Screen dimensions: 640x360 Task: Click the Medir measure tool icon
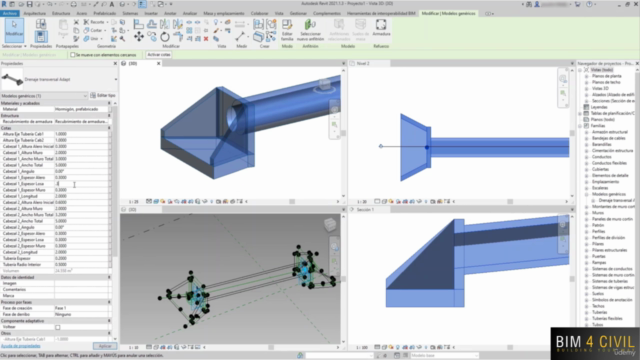[x=240, y=36]
